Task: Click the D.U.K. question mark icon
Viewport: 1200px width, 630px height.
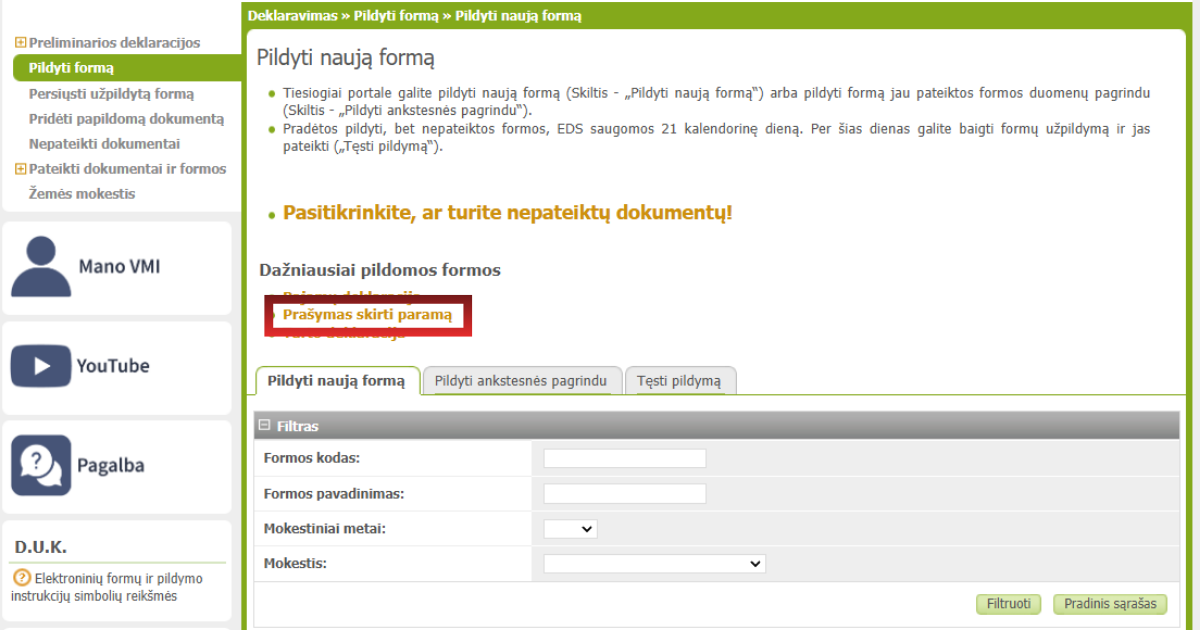Action: pyautogui.click(x=21, y=578)
